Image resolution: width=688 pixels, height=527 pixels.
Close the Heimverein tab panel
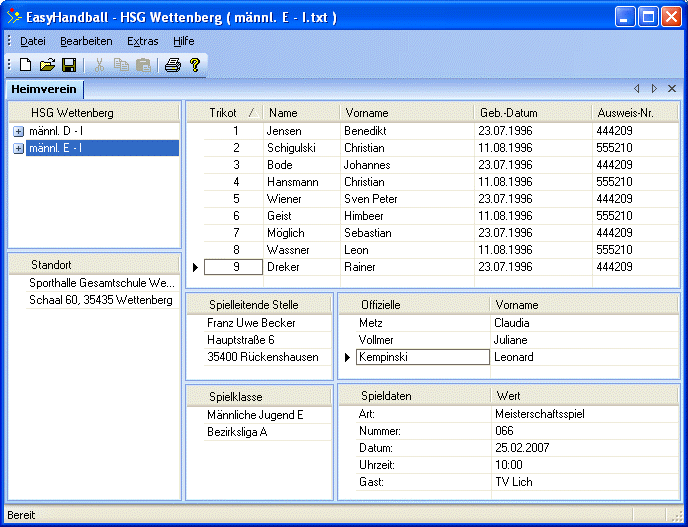coord(672,89)
